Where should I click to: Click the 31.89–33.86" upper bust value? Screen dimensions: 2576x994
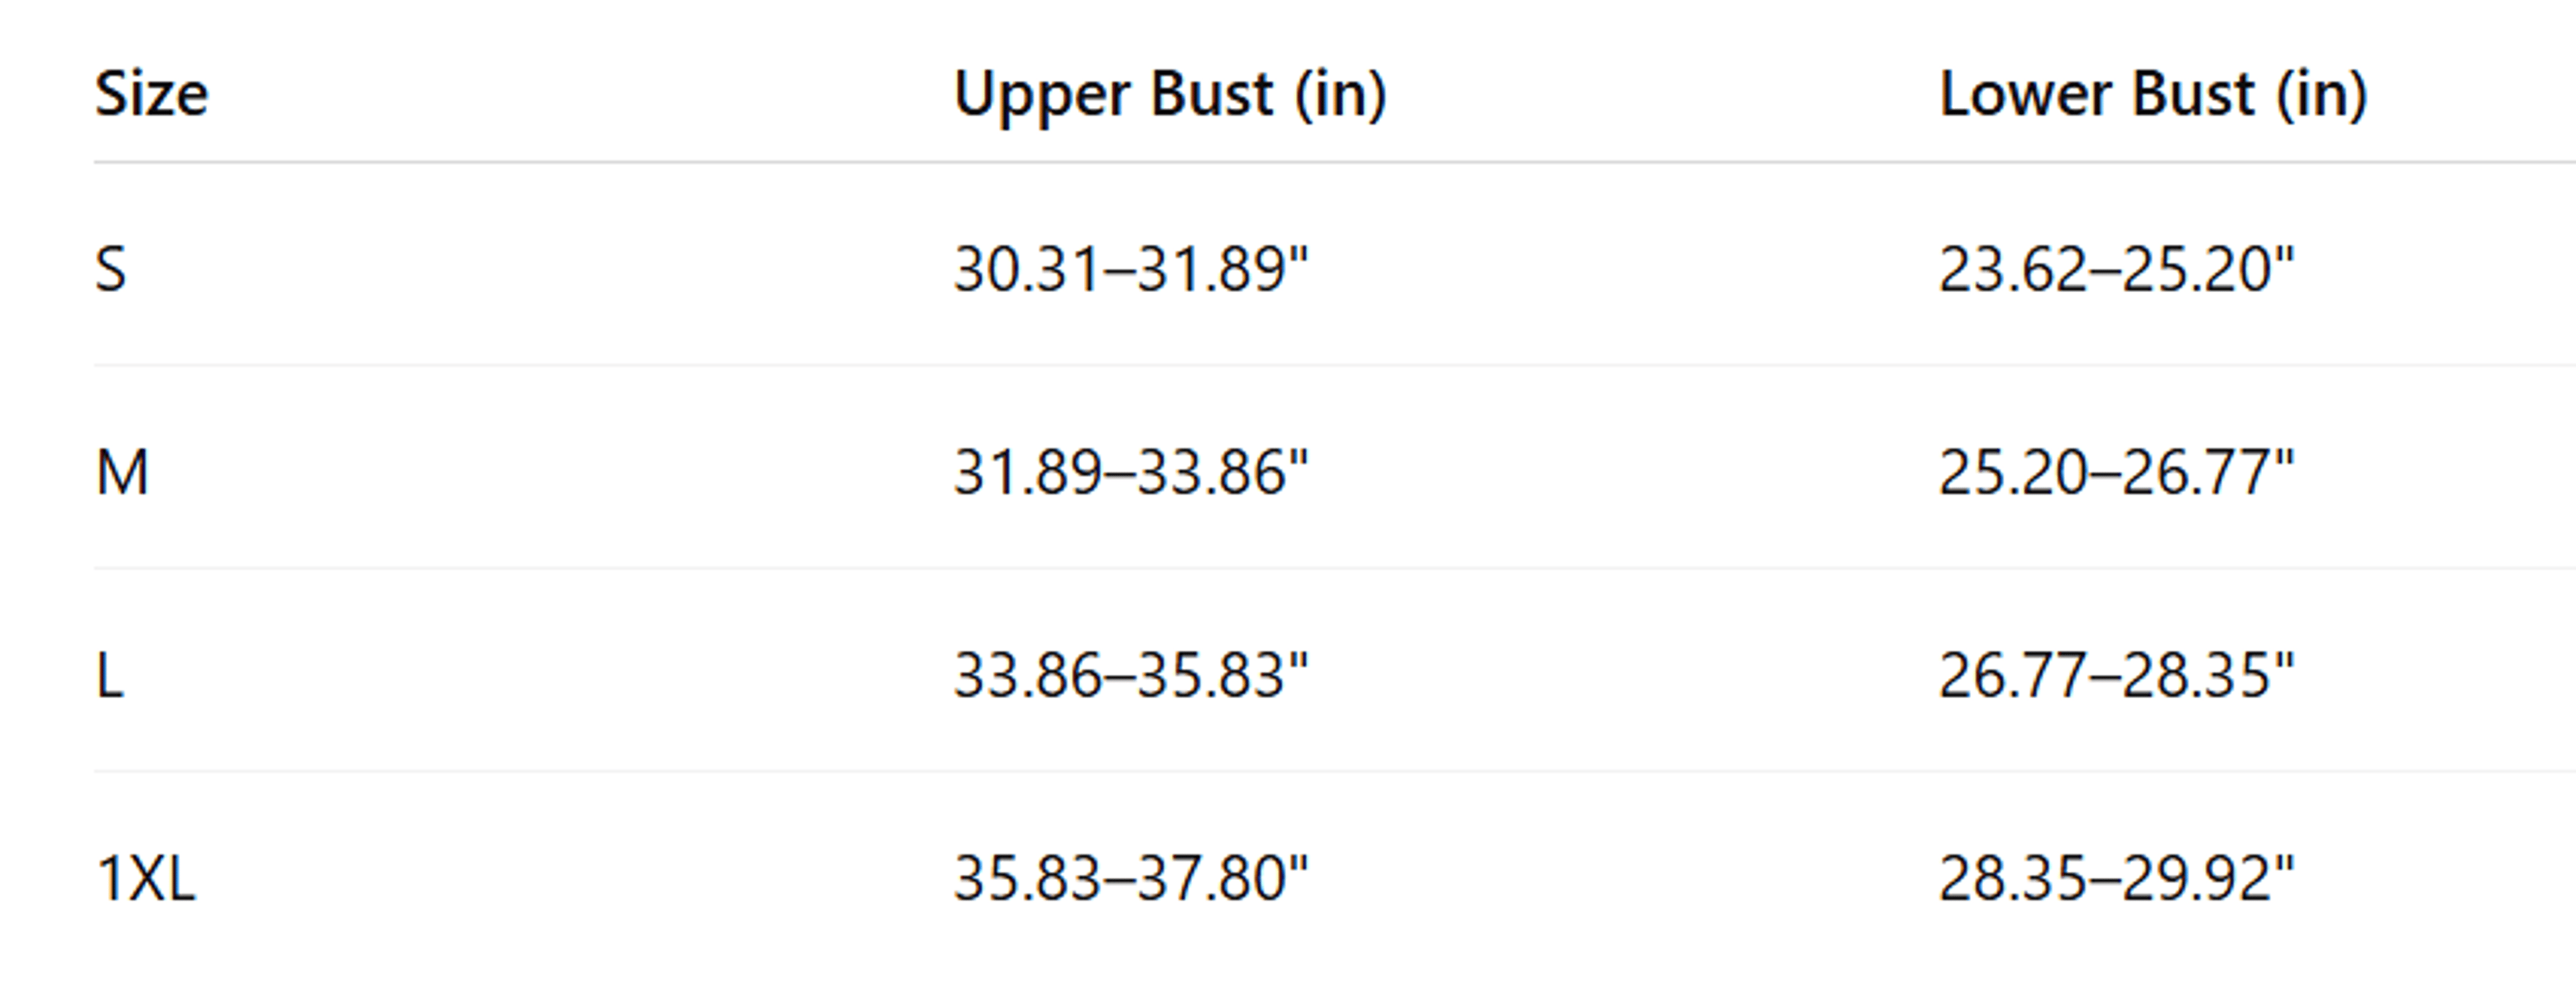click(1130, 473)
